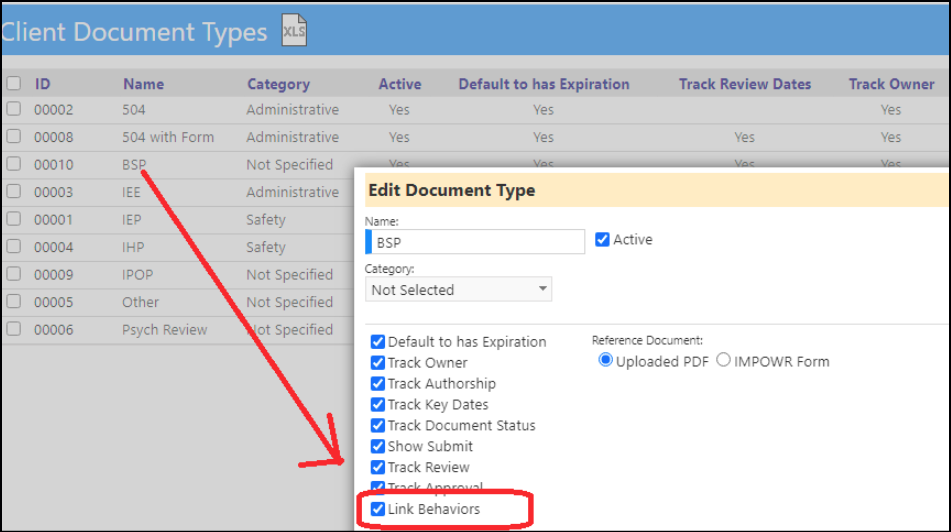Toggle Default to has Expiration checkbox
This screenshot has height=532, width=951.
(x=377, y=342)
